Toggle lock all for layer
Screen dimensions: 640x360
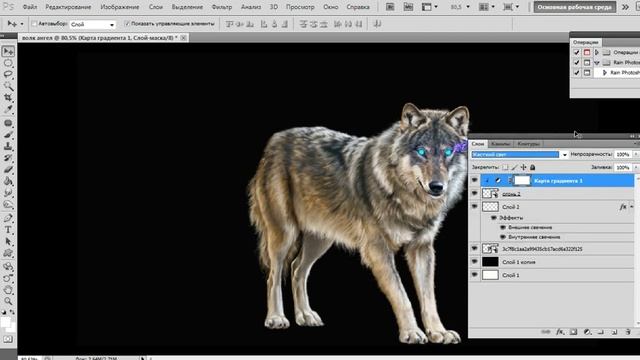tap(532, 167)
